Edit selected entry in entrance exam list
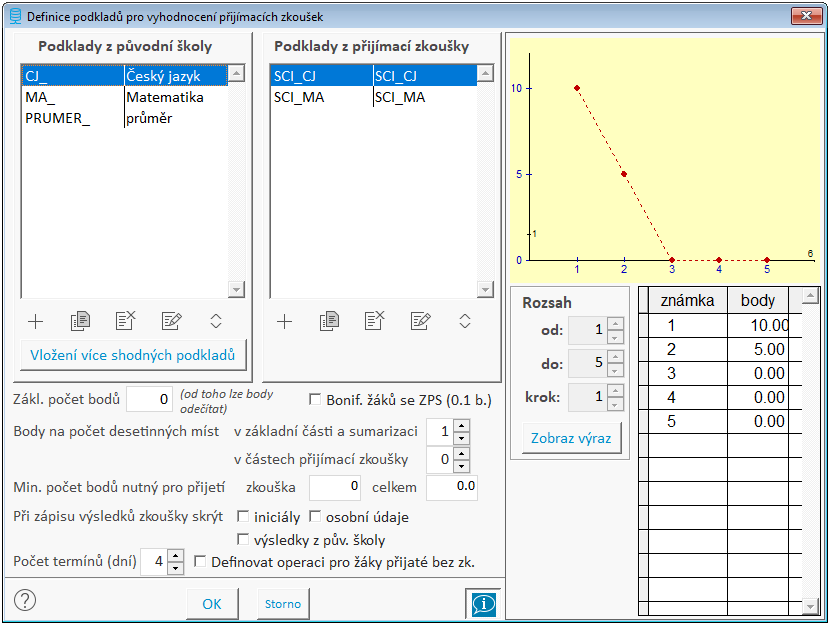This screenshot has height=626, width=831. point(420,321)
